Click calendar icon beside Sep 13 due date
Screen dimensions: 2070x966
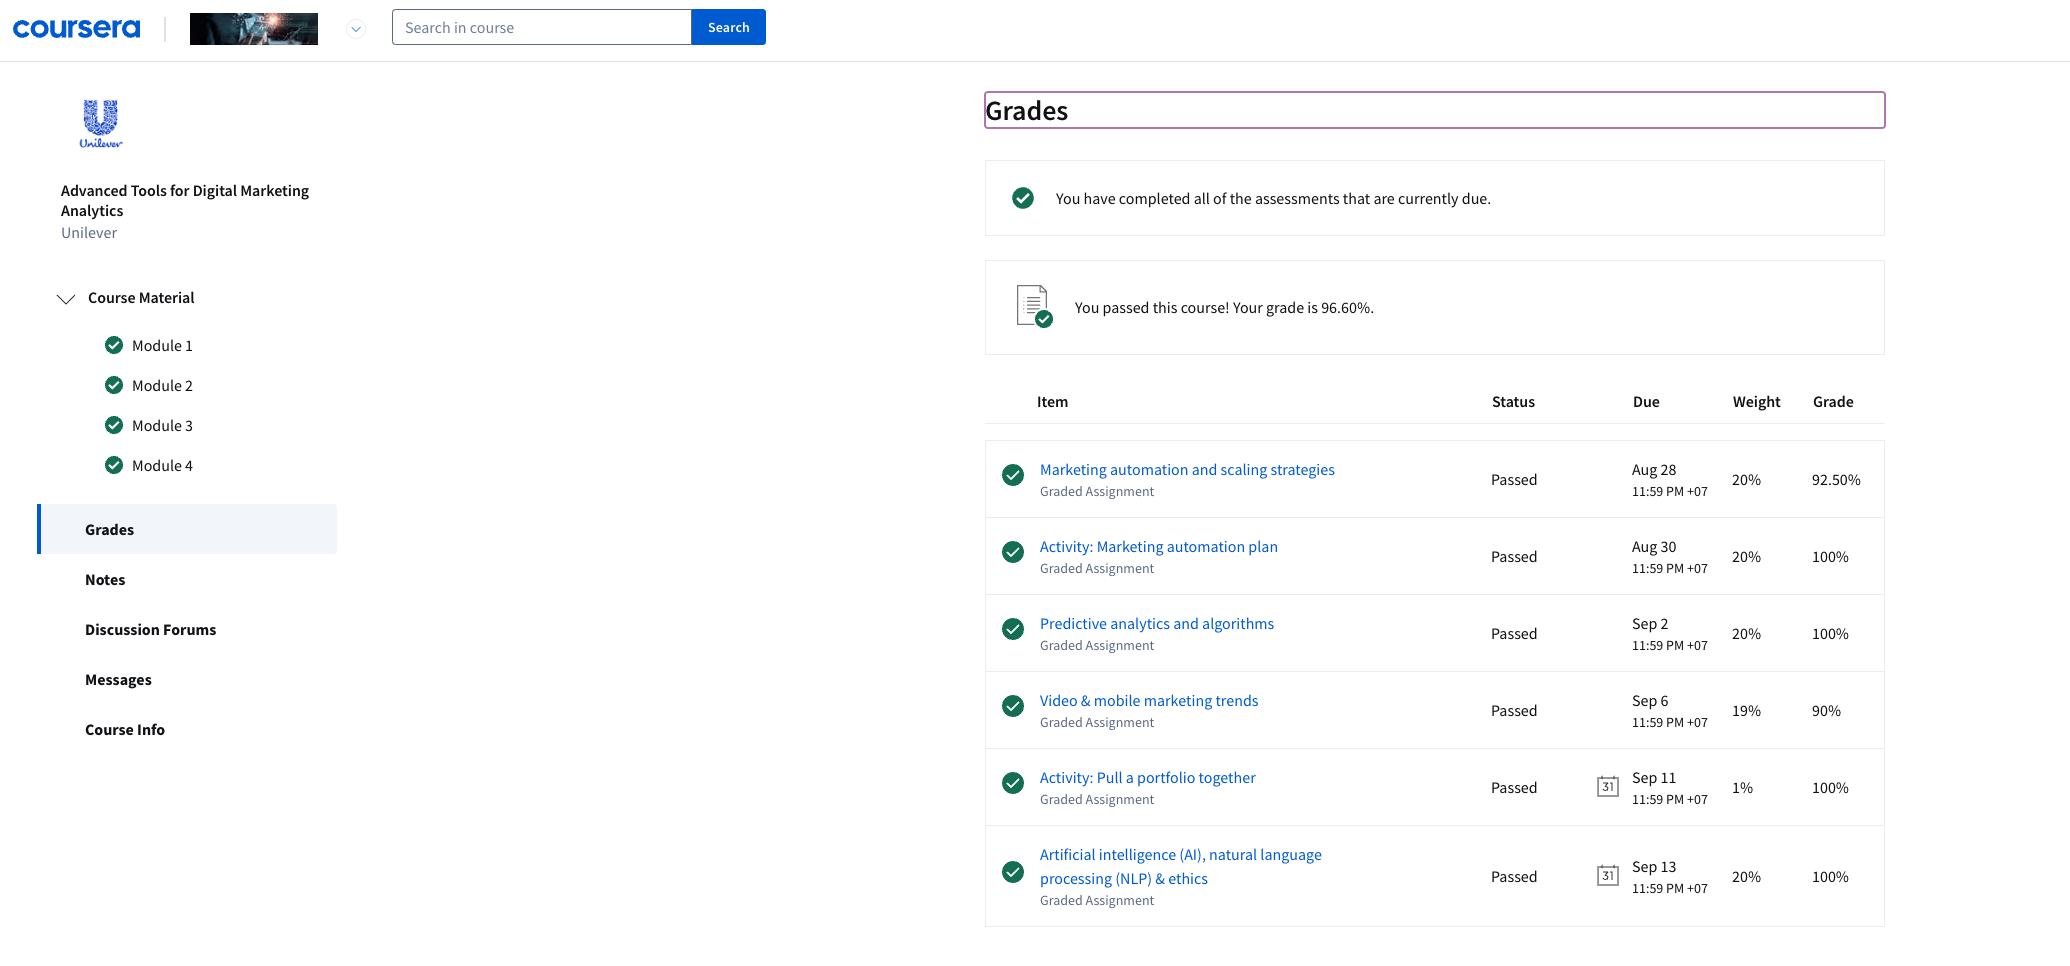coord(1607,876)
